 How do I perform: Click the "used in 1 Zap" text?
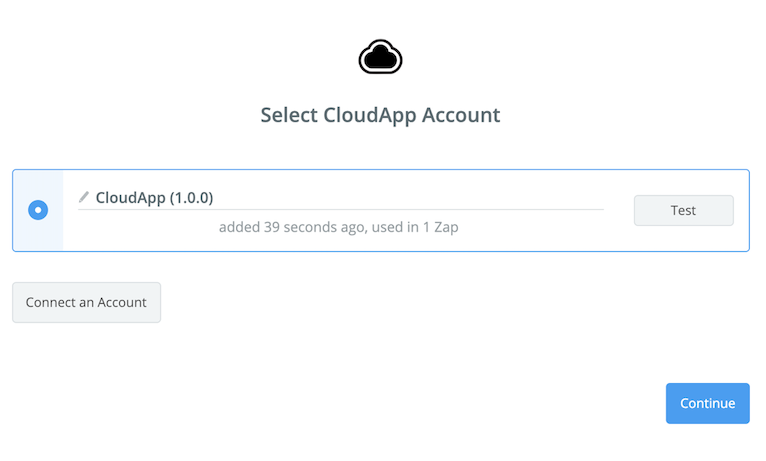click(414, 227)
